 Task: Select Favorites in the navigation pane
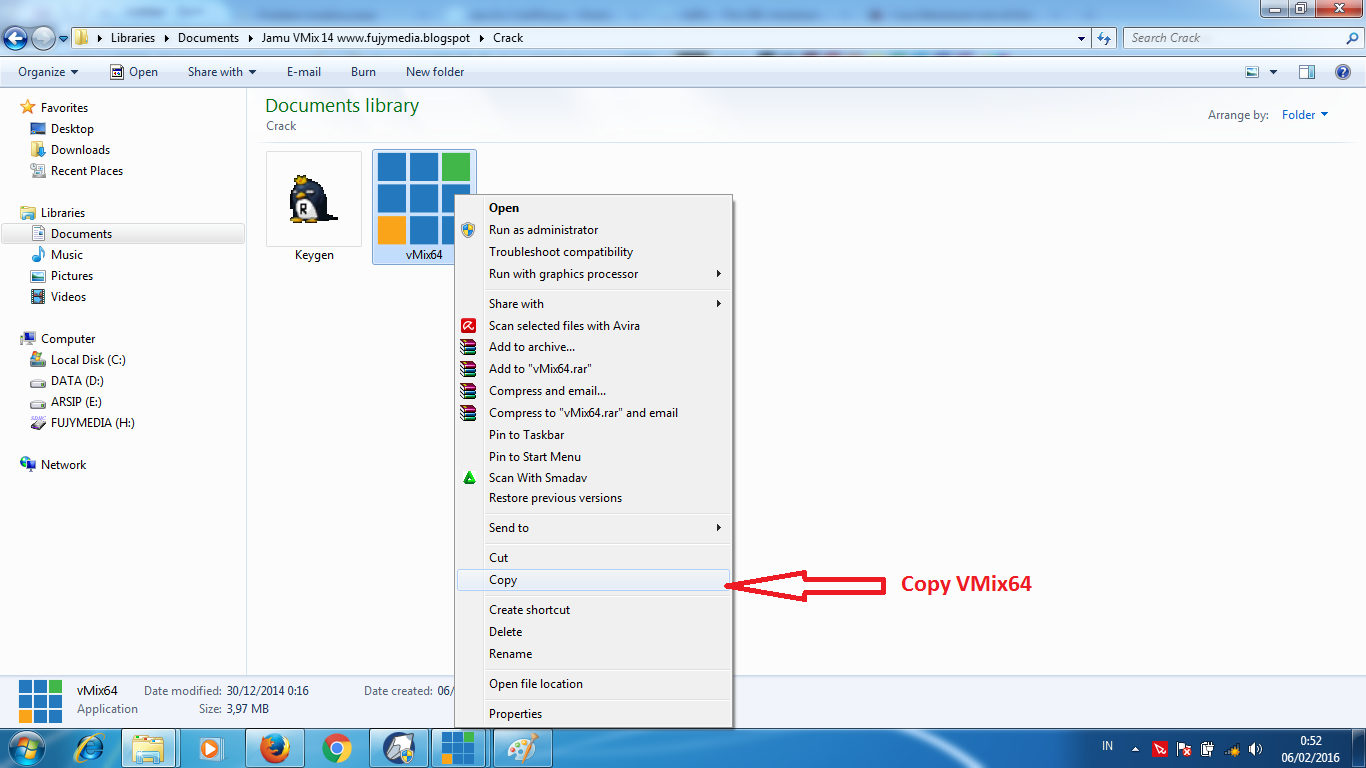pyautogui.click(x=64, y=108)
